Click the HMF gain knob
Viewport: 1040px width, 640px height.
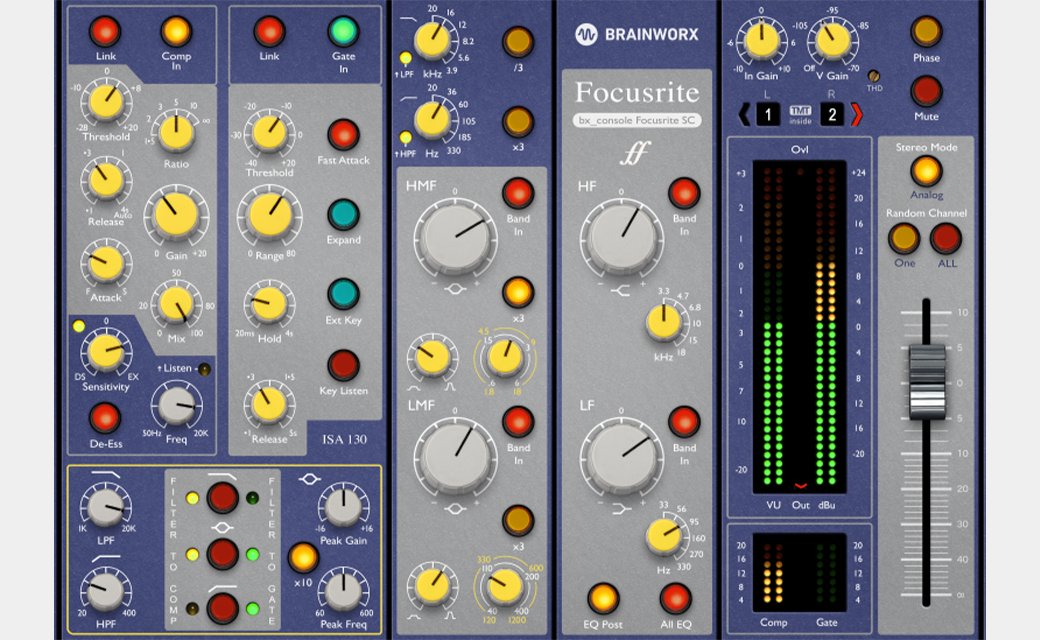click(456, 237)
